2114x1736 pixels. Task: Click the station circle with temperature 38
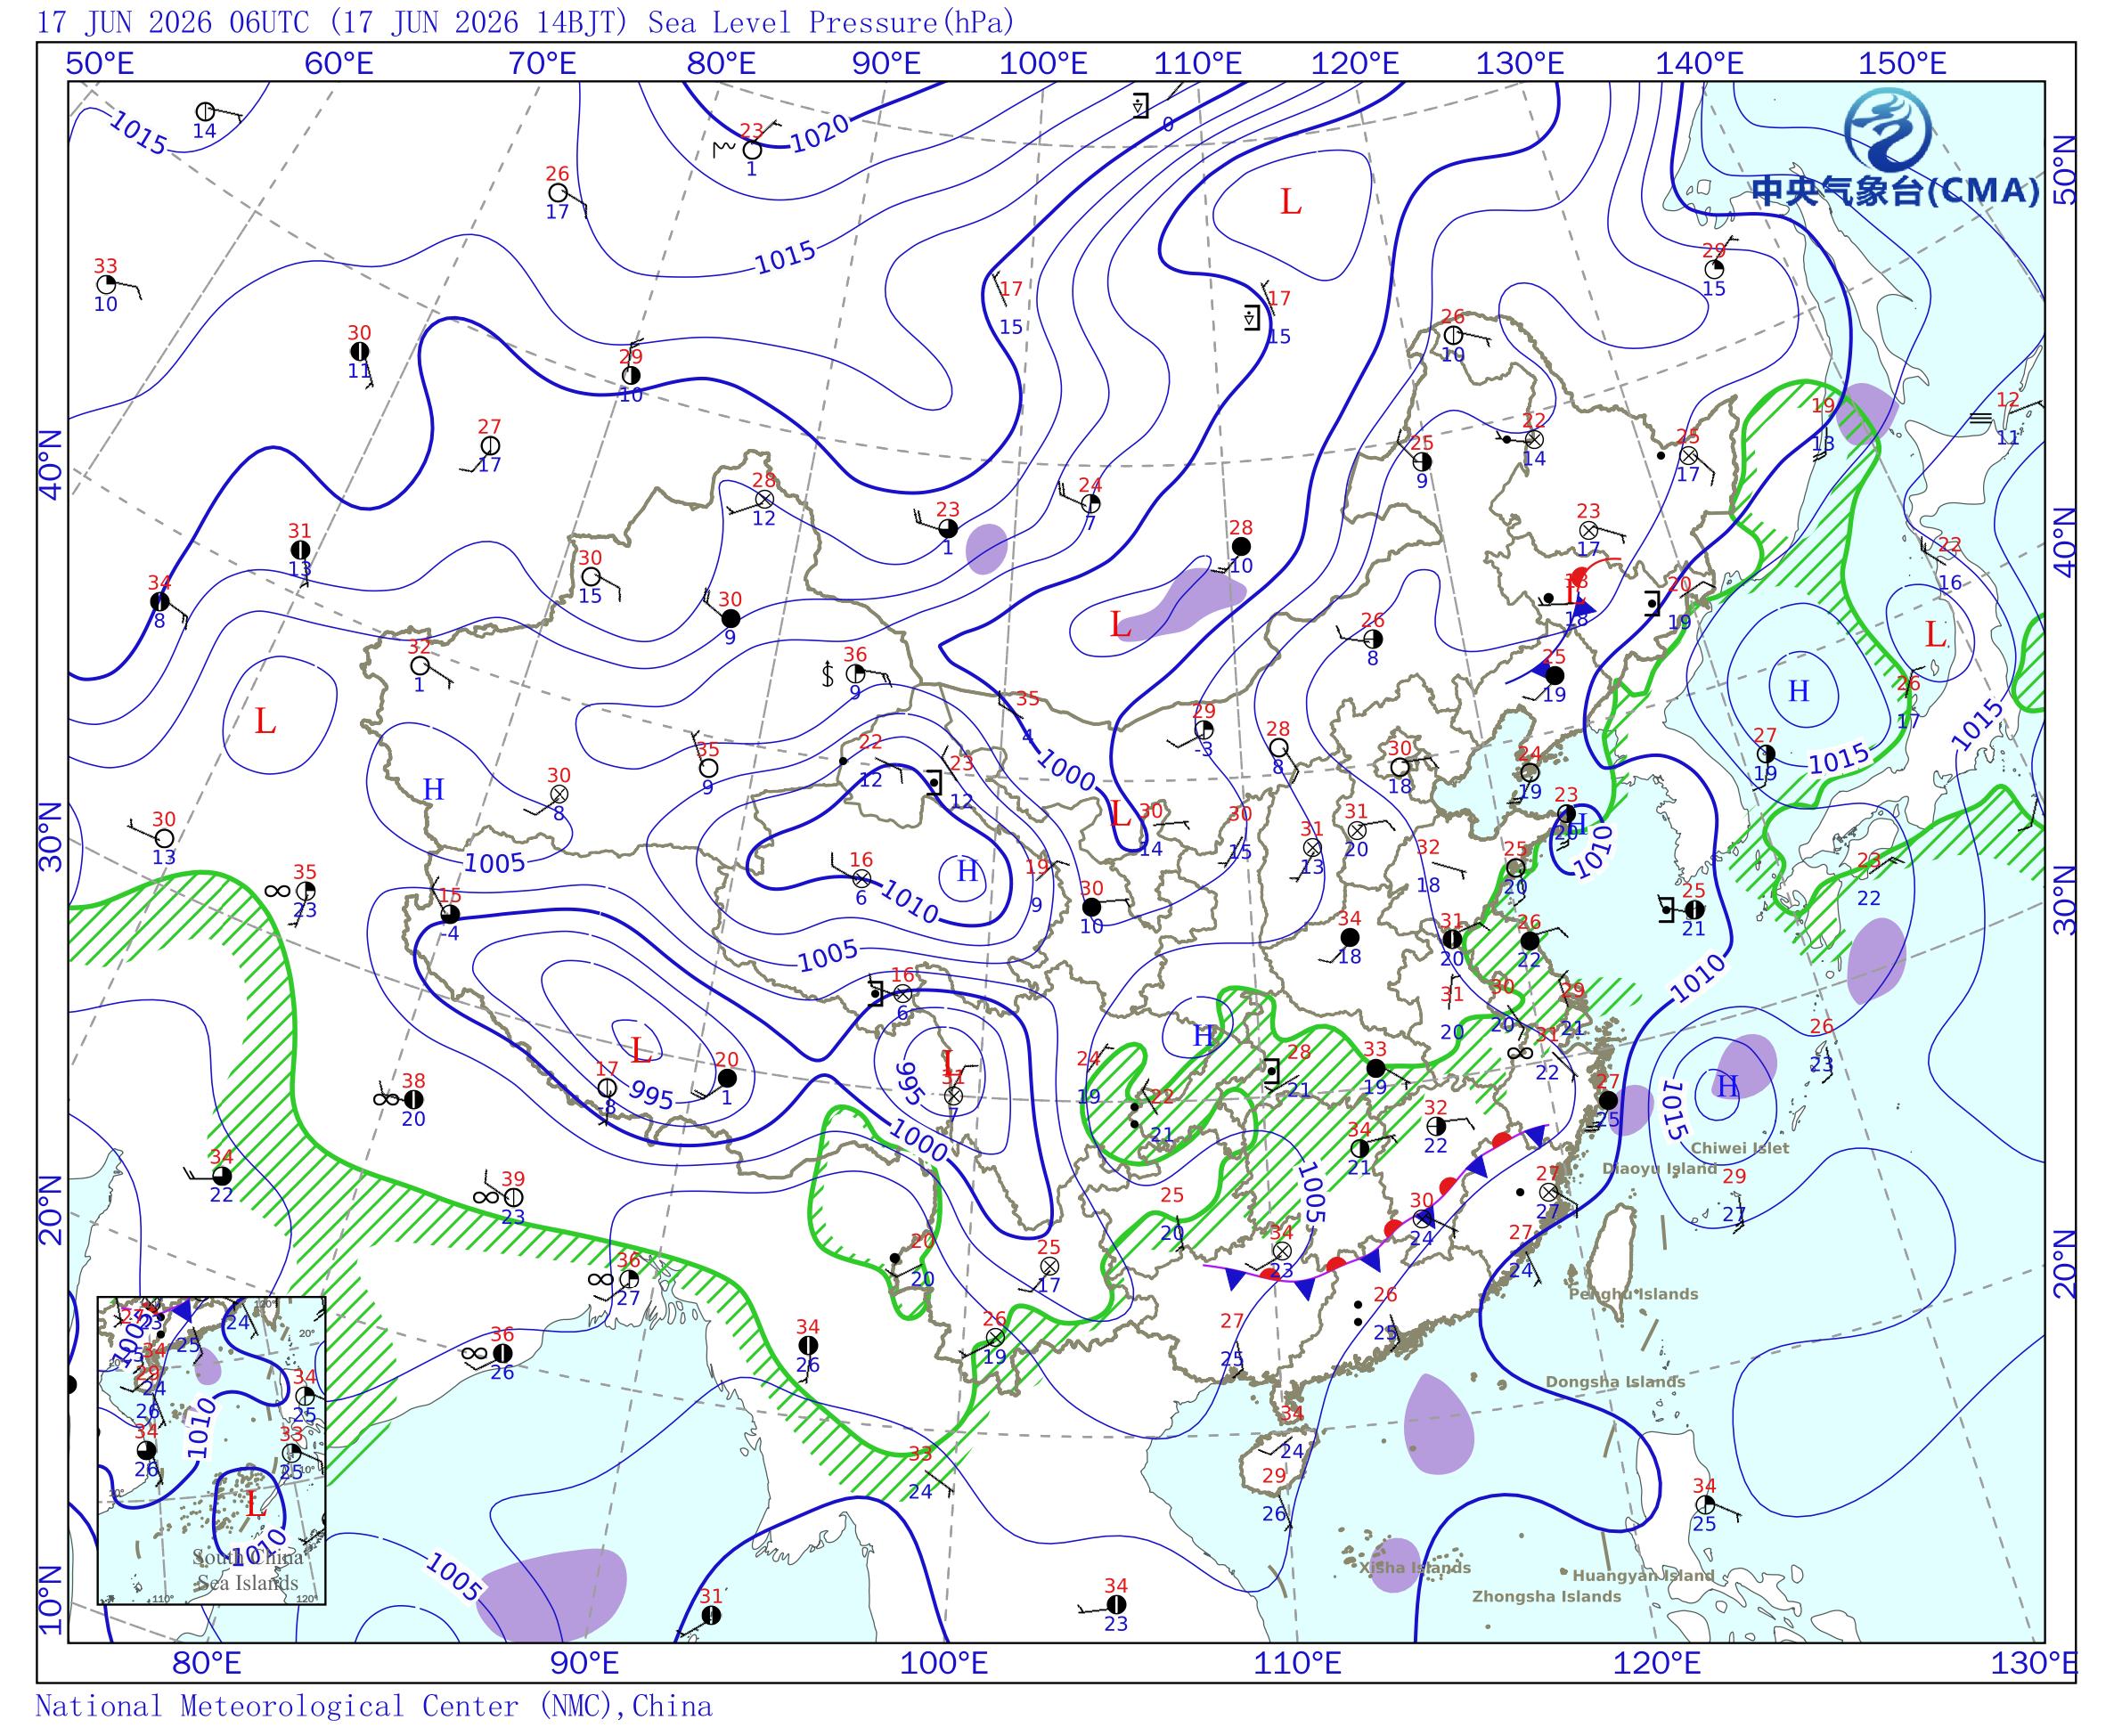[x=413, y=1098]
